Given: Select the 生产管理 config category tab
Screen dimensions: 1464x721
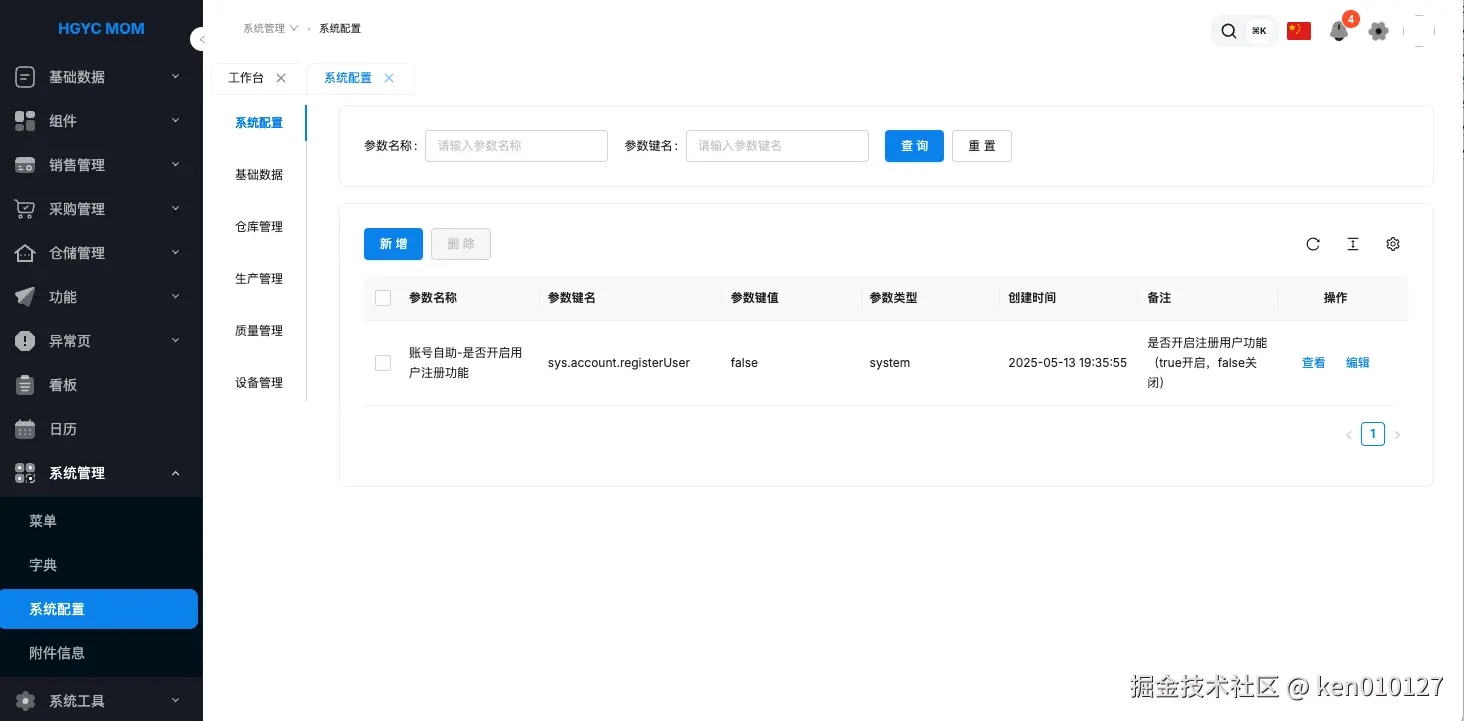Looking at the screenshot, I should click(x=259, y=279).
